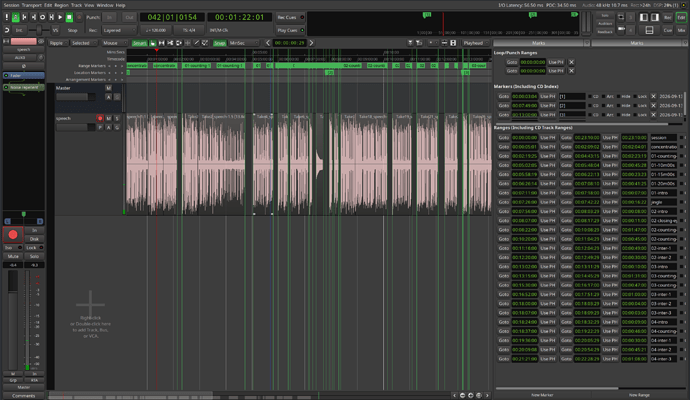
Task: Open the MinSec snap grid dropdown
Action: point(243,43)
